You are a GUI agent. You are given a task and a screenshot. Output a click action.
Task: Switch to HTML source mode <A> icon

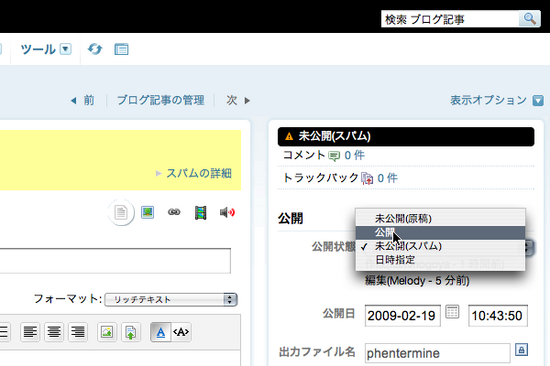point(181,332)
